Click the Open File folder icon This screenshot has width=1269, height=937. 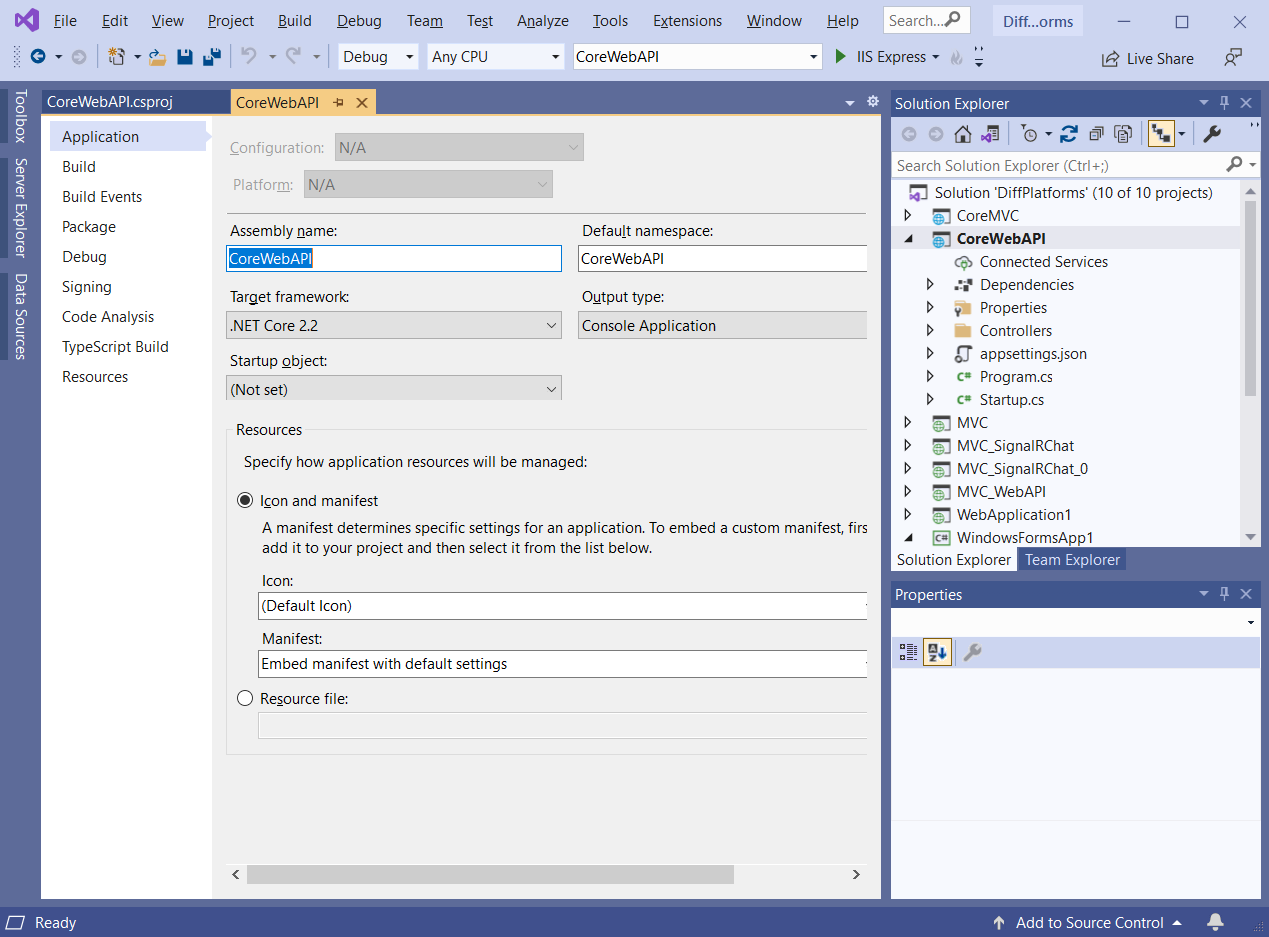click(158, 57)
